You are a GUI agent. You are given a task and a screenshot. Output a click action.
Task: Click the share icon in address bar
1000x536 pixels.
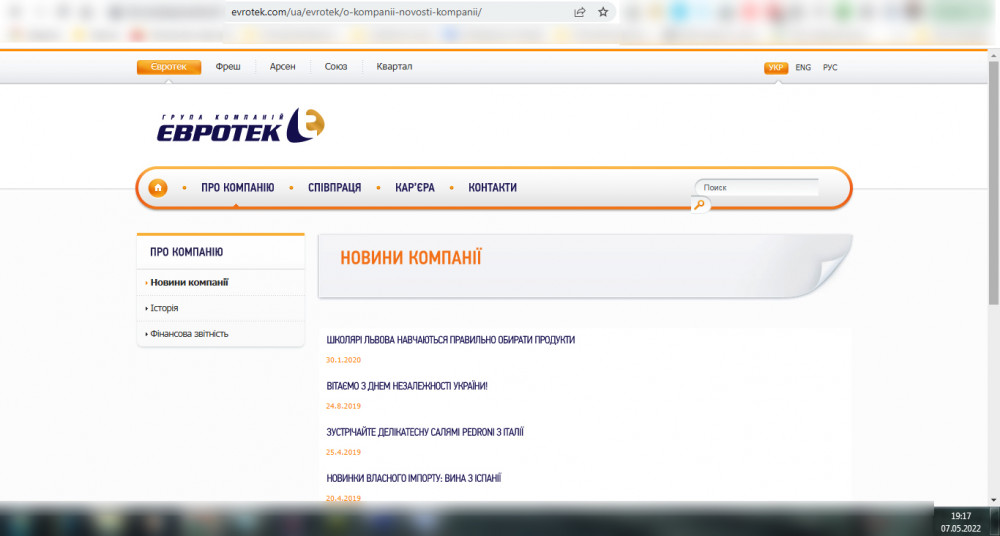coord(580,12)
